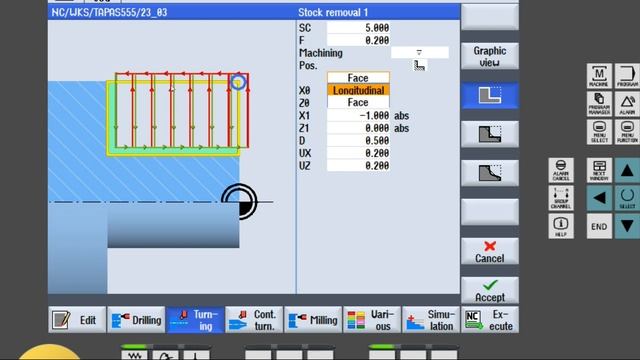Toggle abs setting next to X1
This screenshot has height=360, width=640.
click(x=401, y=116)
